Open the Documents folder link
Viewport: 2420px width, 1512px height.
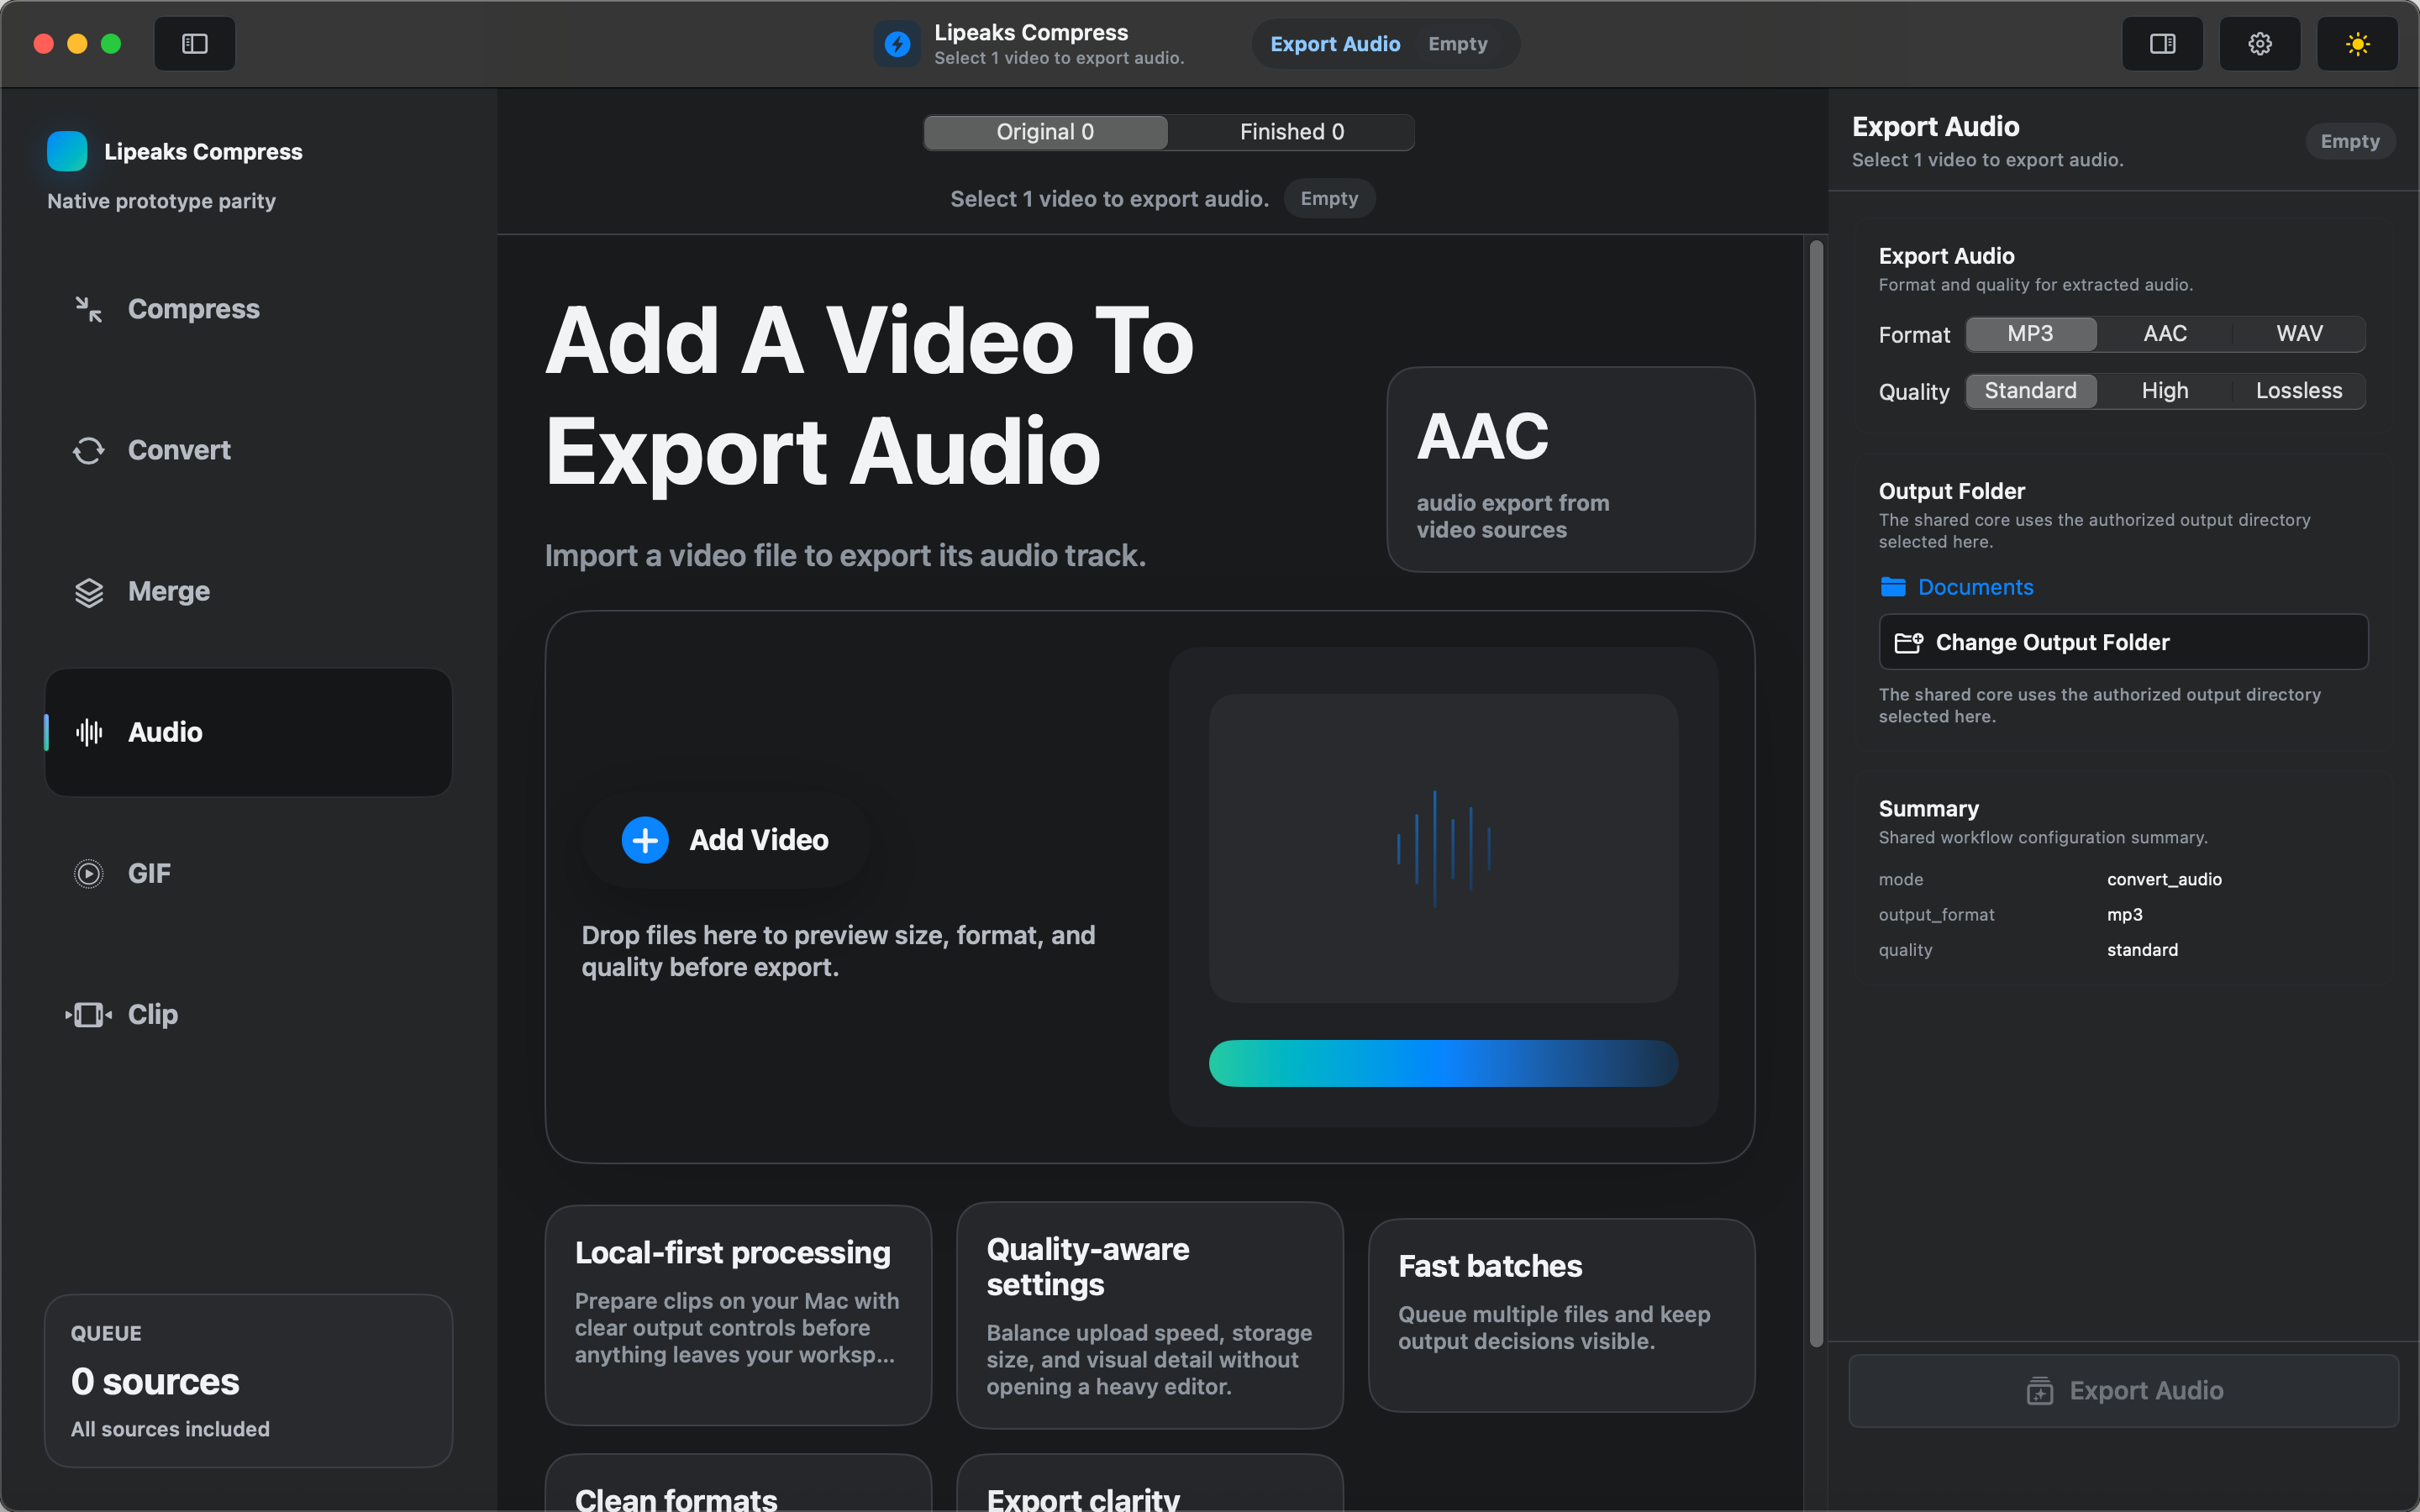tap(1975, 587)
